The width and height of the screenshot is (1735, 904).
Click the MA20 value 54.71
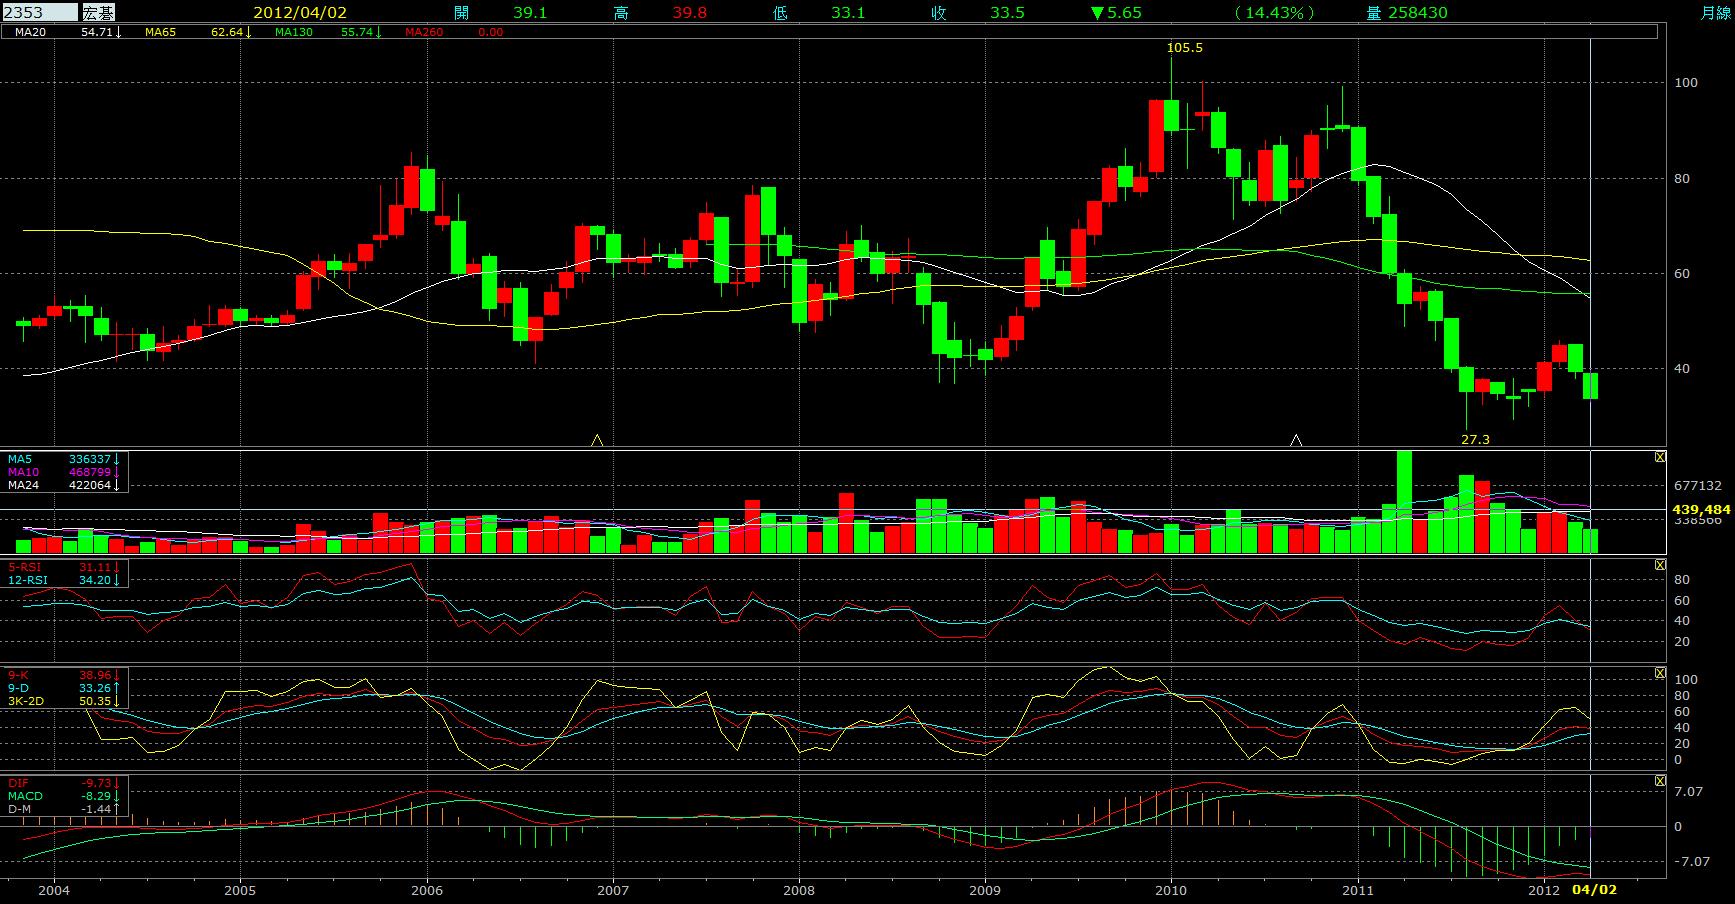pyautogui.click(x=96, y=32)
